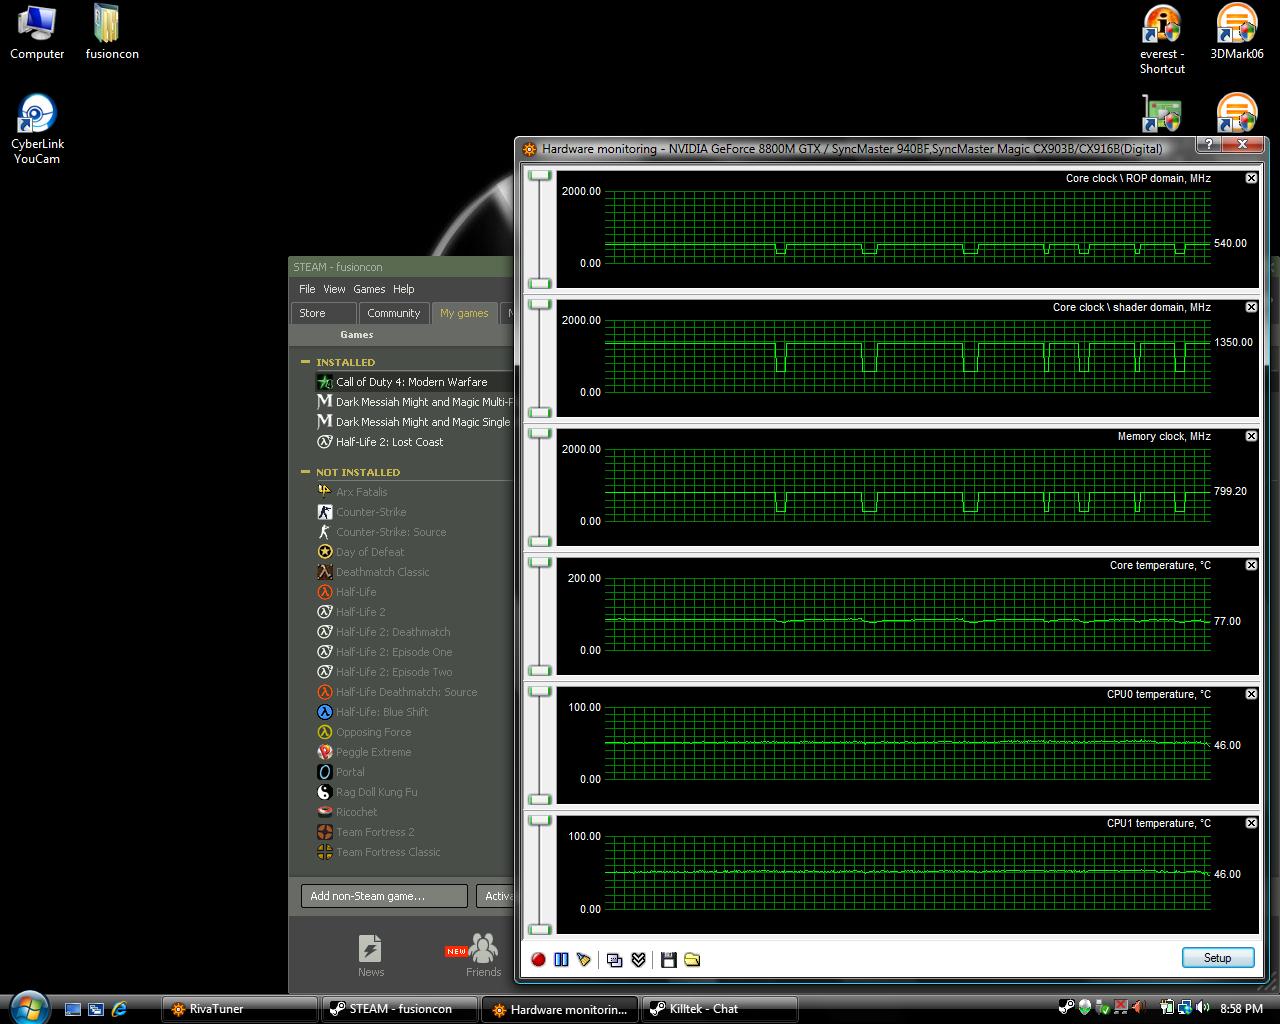Close the Core clock ROP domain graph
The width and height of the screenshot is (1280, 1024).
coord(1251,178)
